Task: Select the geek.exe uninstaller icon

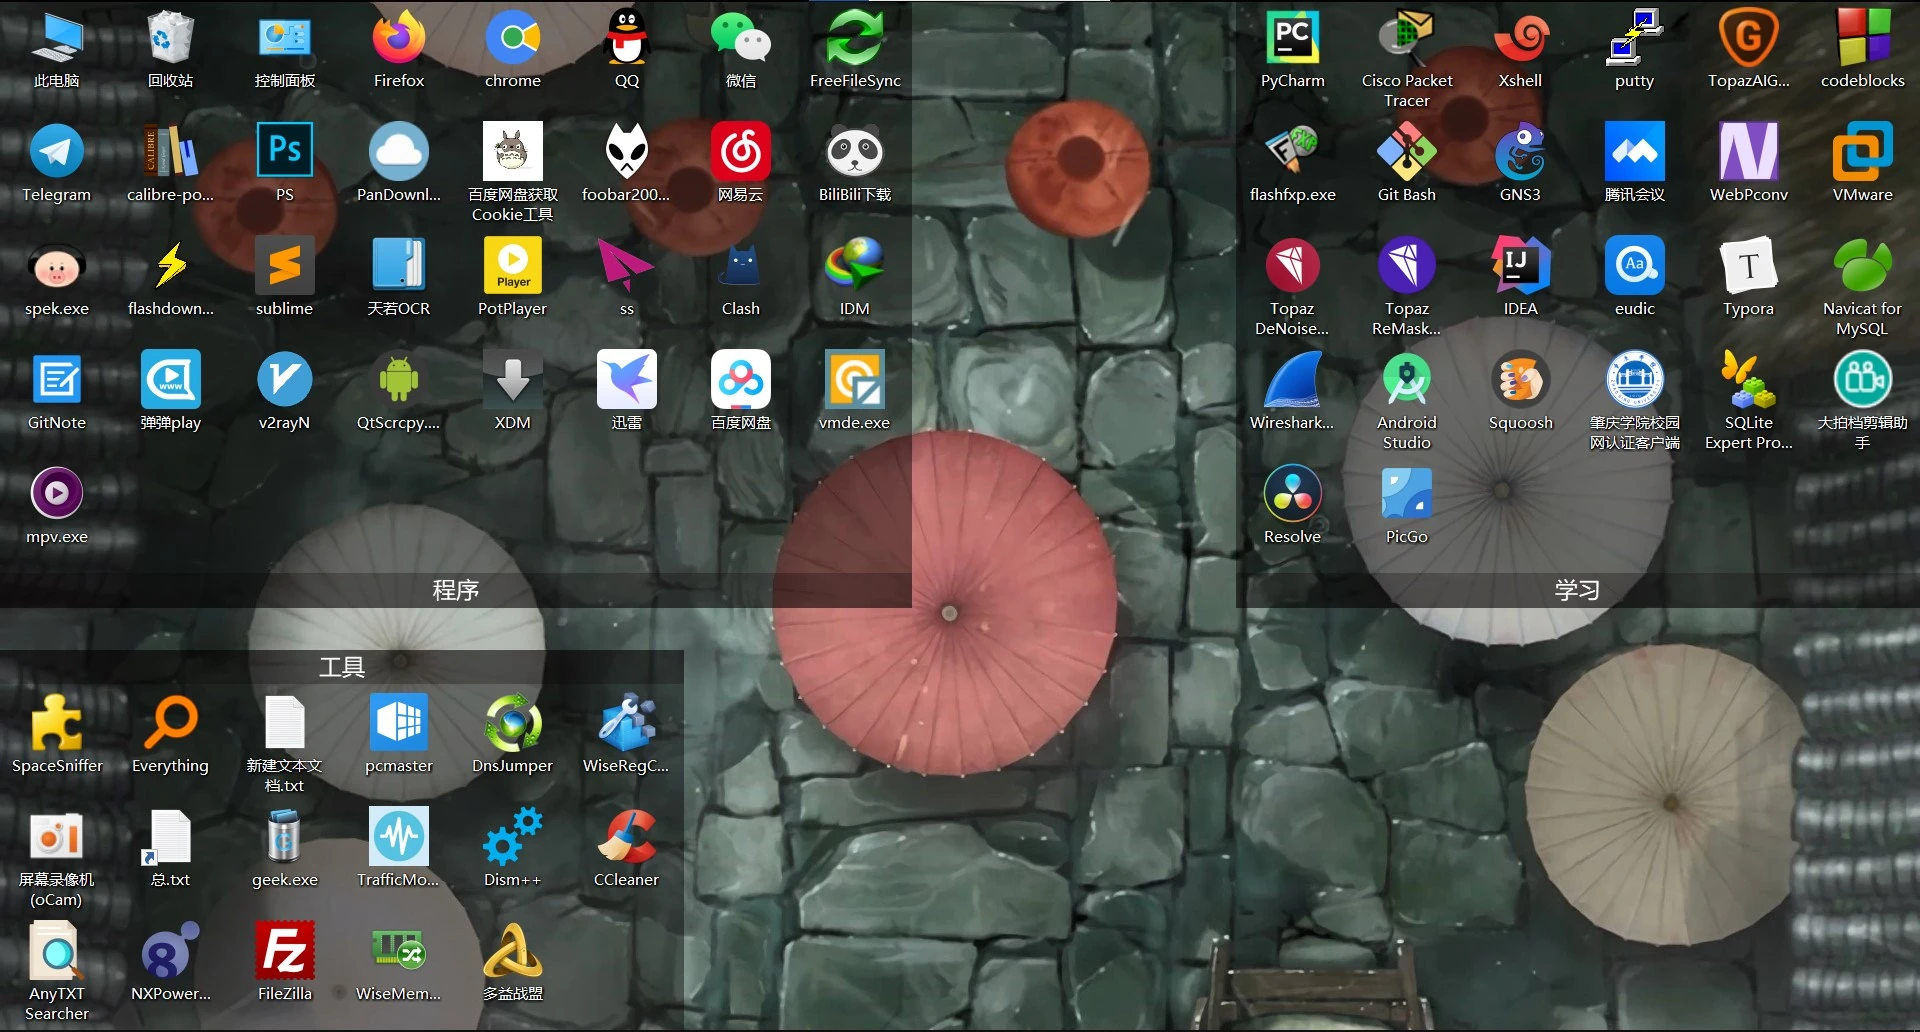Action: pos(285,837)
